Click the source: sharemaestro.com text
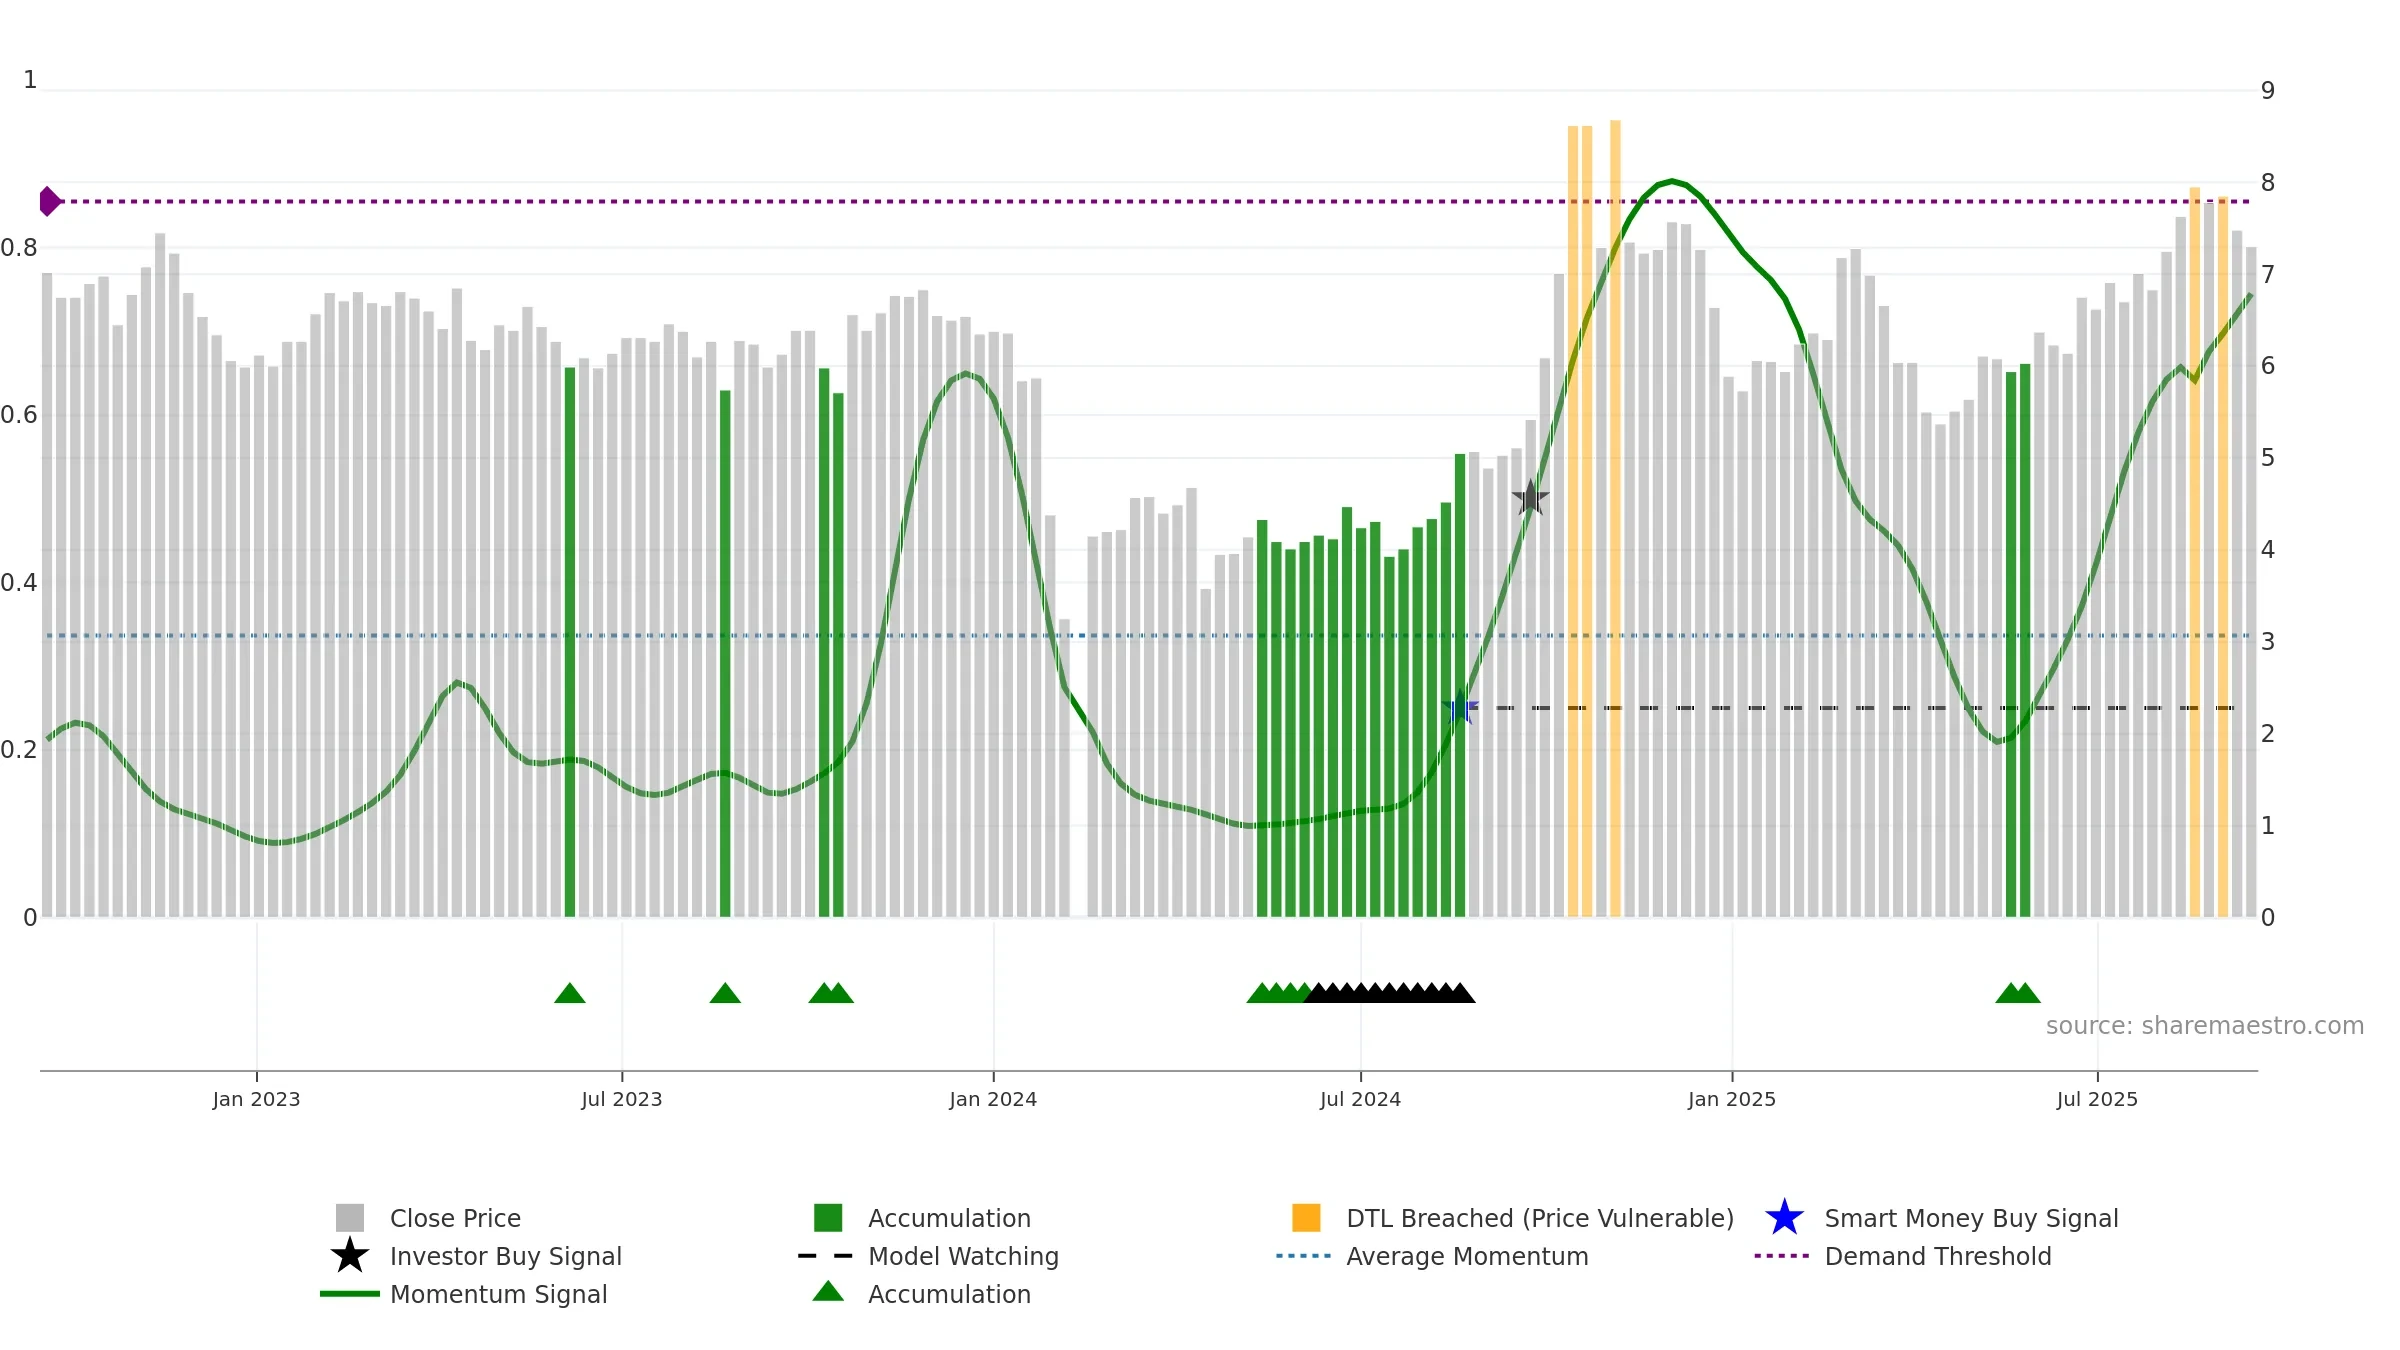 point(2205,1026)
